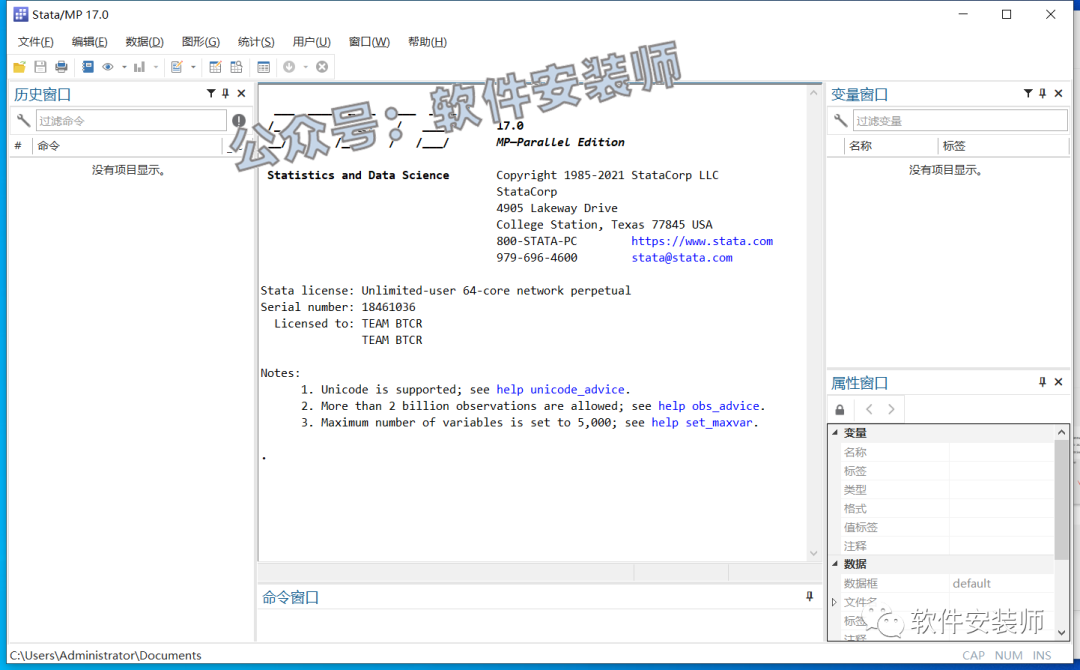
Task: Pin the 属性窗口 panel
Action: tap(1042, 382)
